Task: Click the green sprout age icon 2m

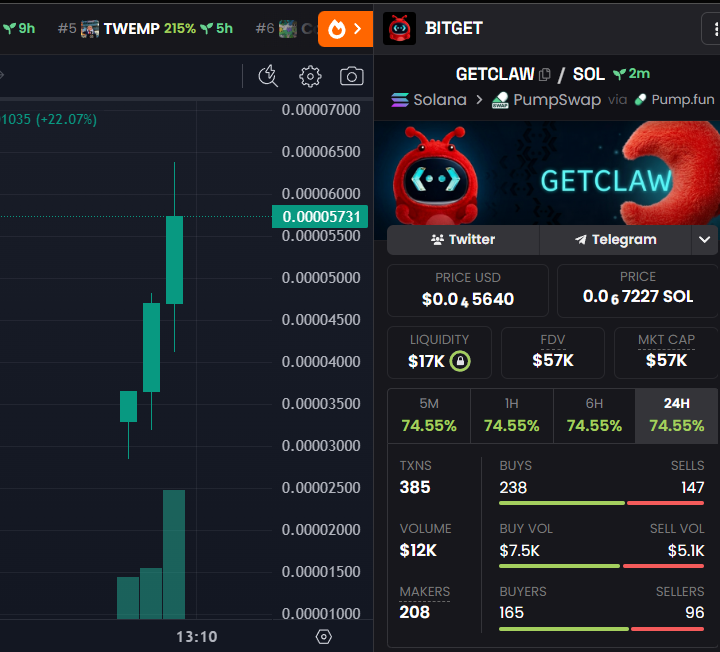Action: [619, 73]
